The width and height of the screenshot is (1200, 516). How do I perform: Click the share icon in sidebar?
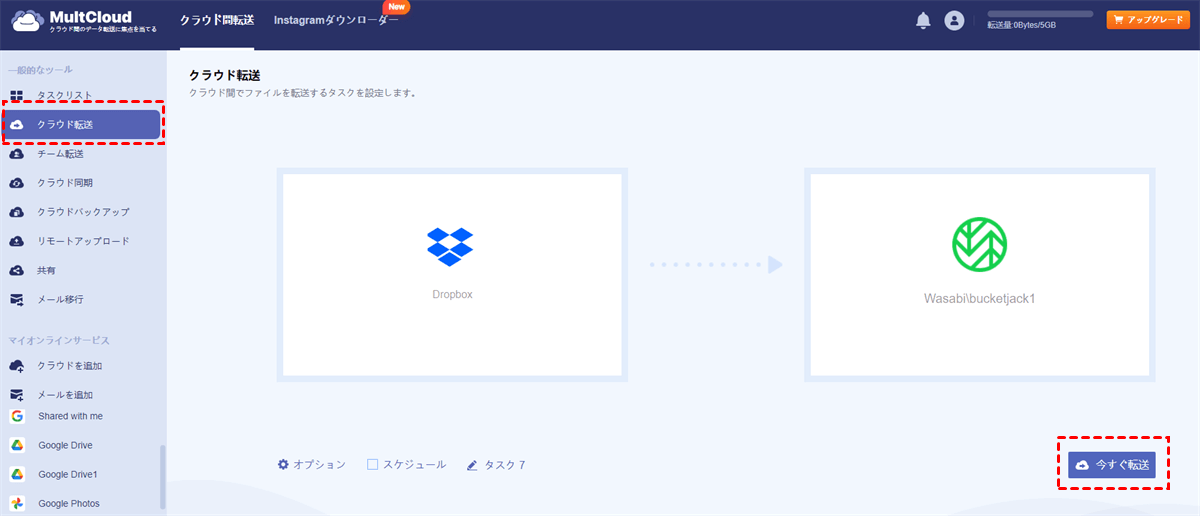(x=17, y=270)
